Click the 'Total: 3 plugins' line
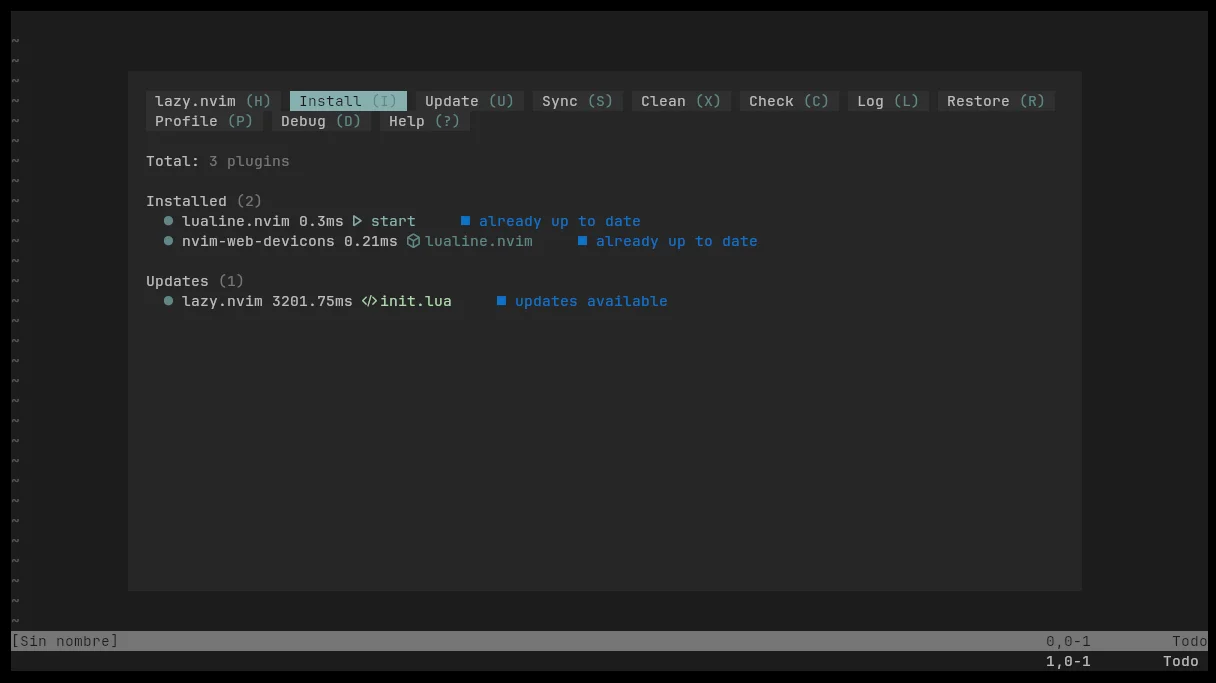Viewport: 1216px width, 683px height. coord(218,161)
